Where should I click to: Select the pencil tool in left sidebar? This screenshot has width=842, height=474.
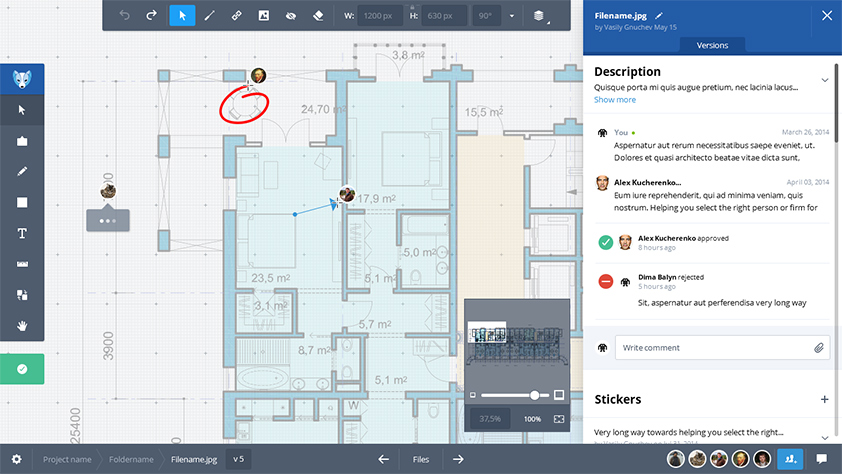pyautogui.click(x=22, y=171)
